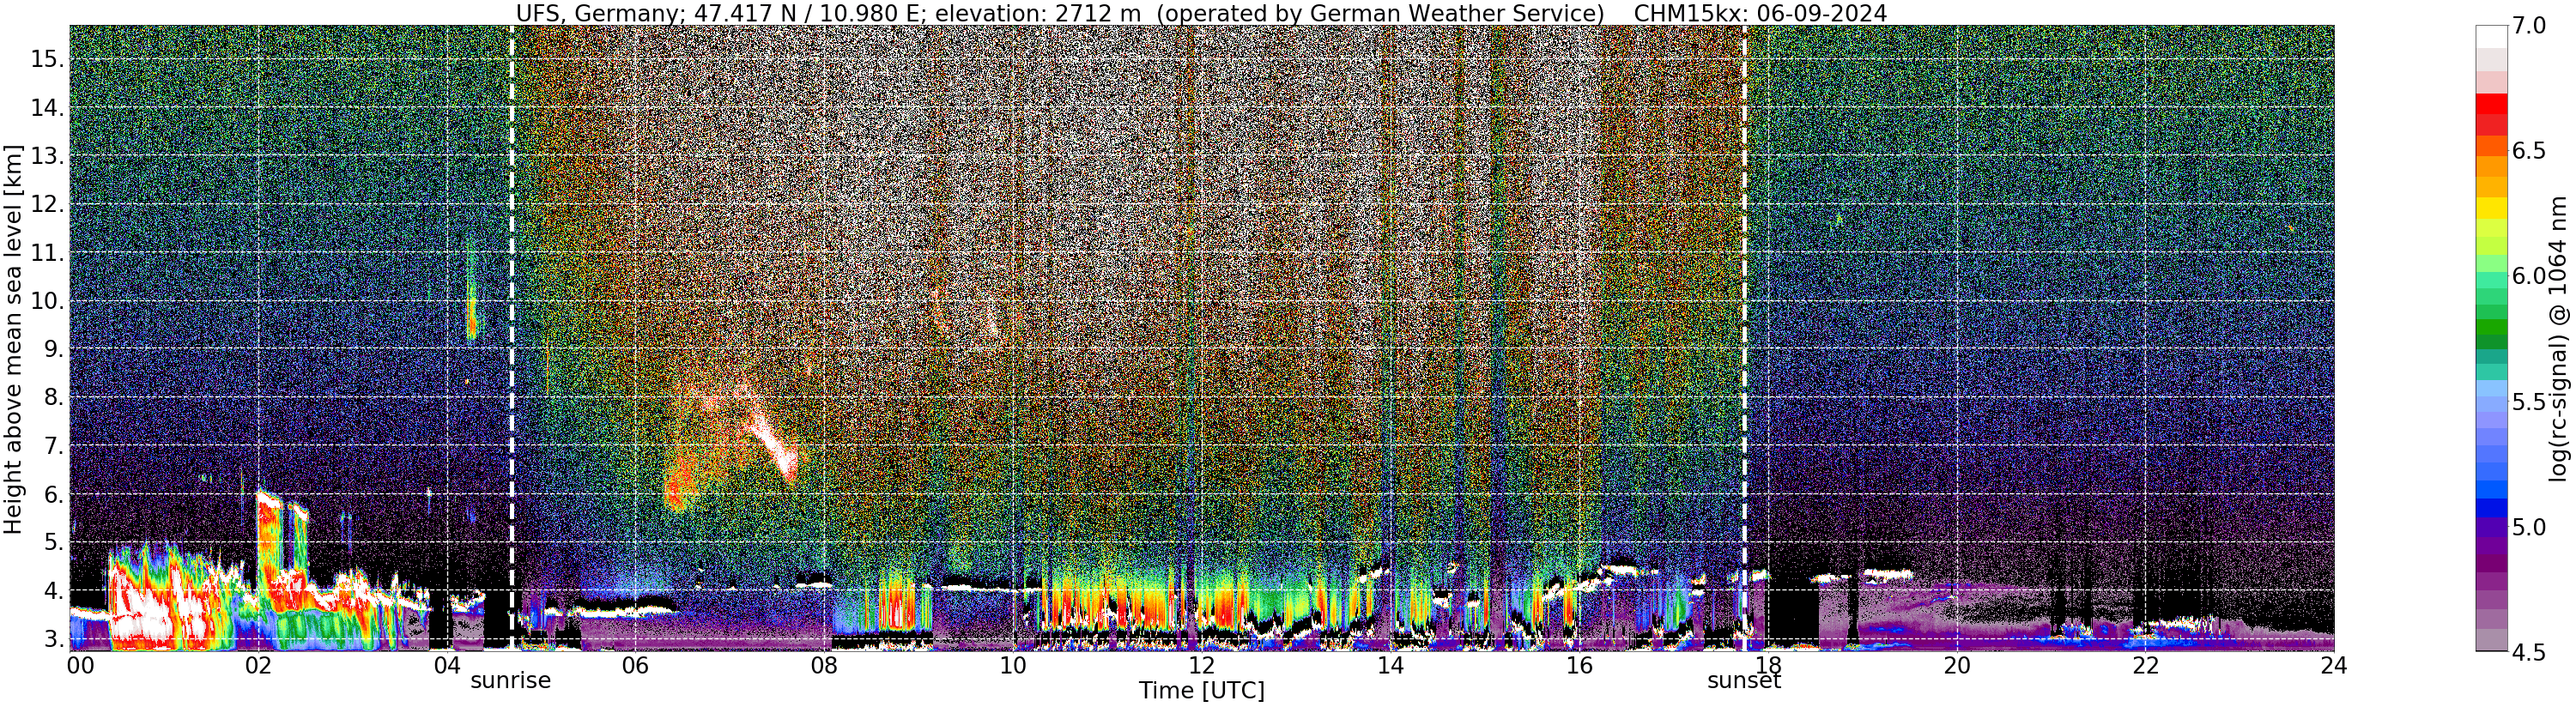Screen dimensions: 2576x707
Task: Click the Height above mean sea level axis label
Action: [13, 337]
